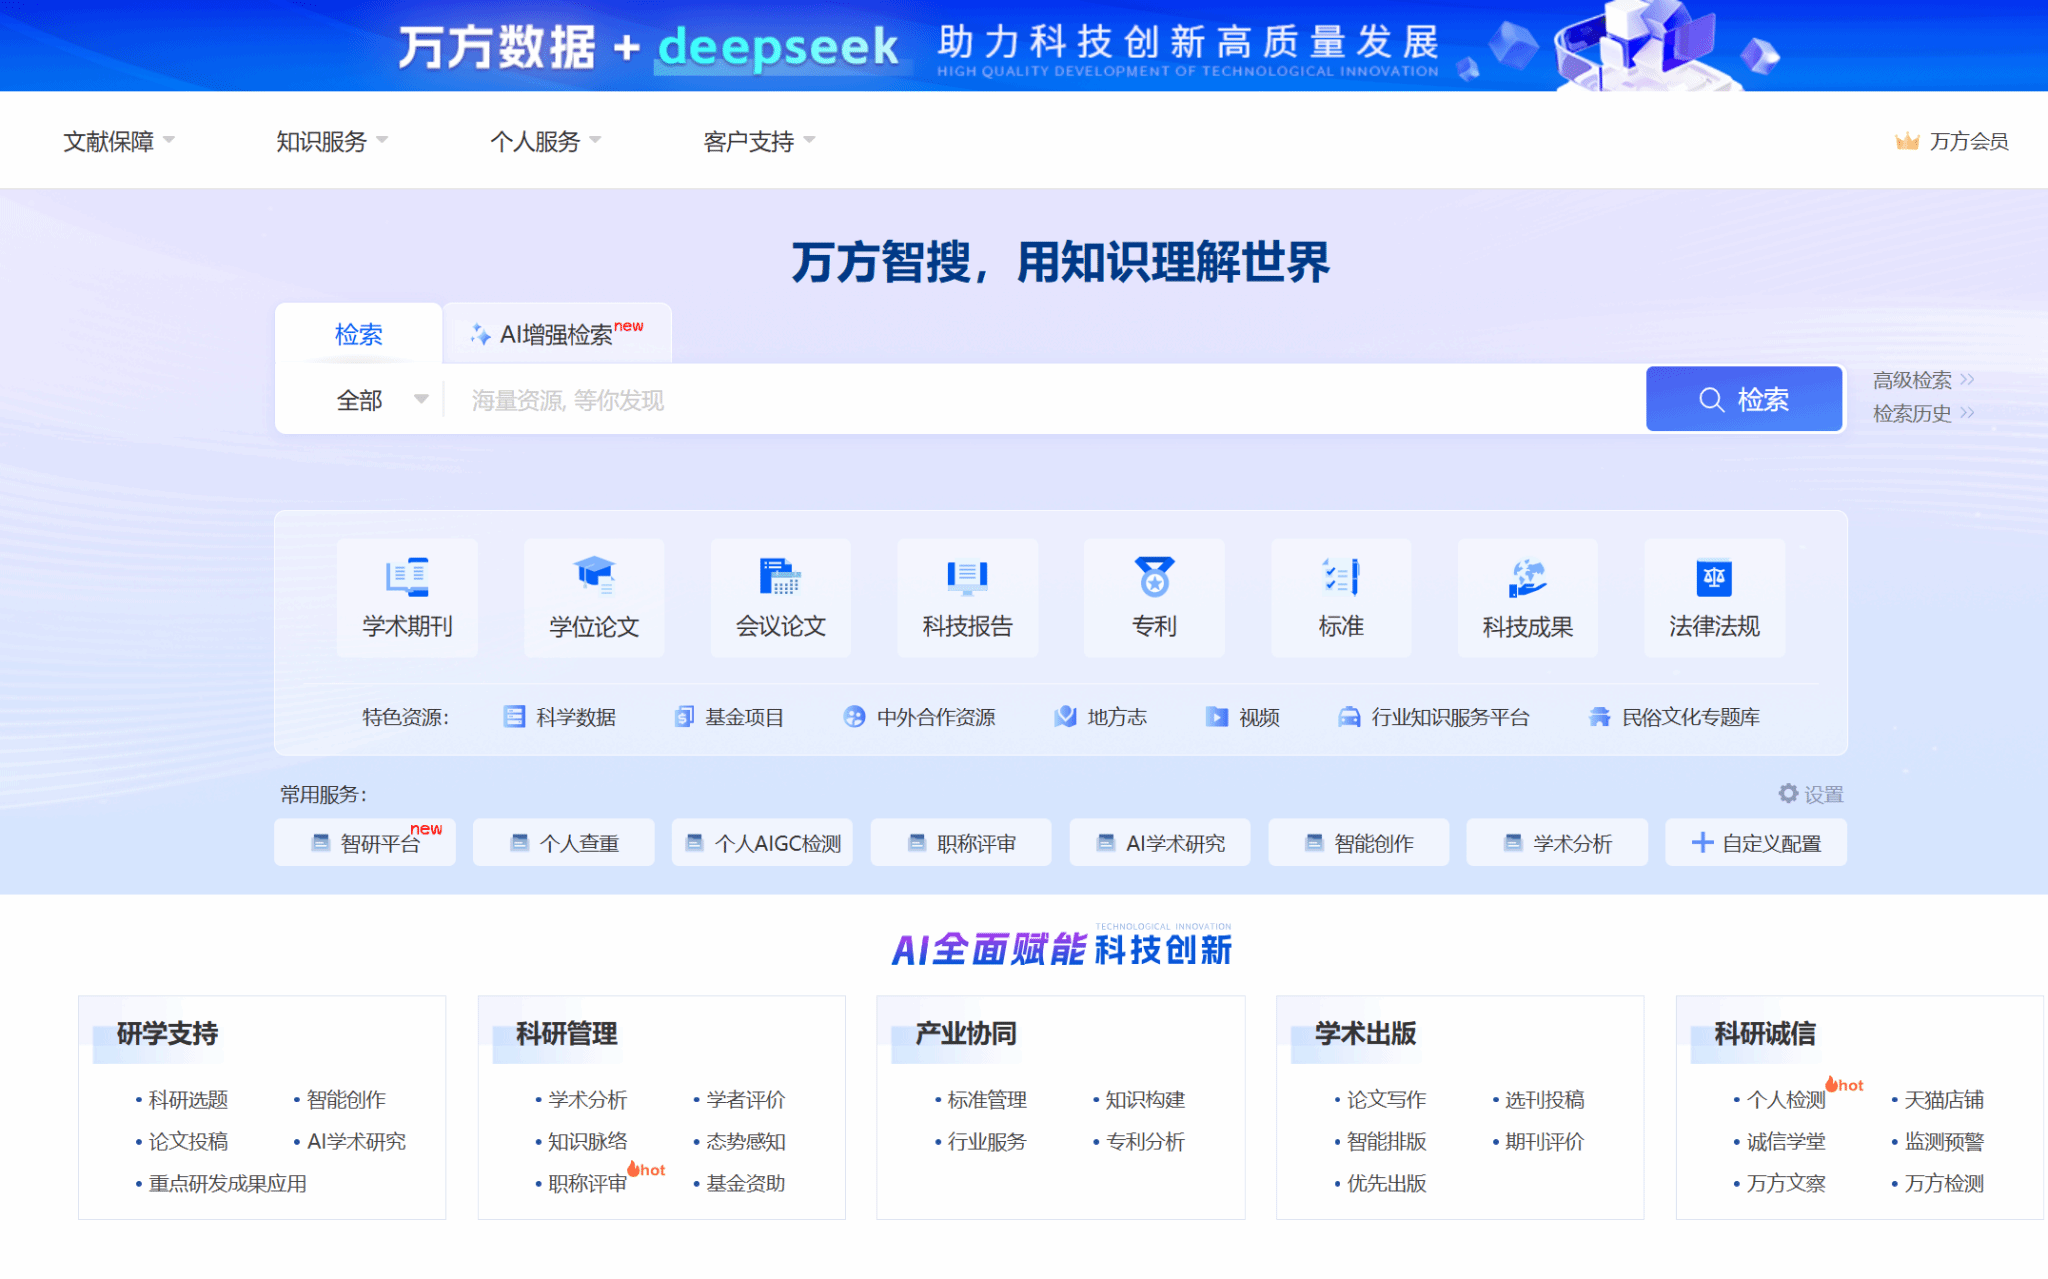Expand the 知识服务 navigation menu
Viewport: 2048px width, 1279px height.
[x=331, y=141]
